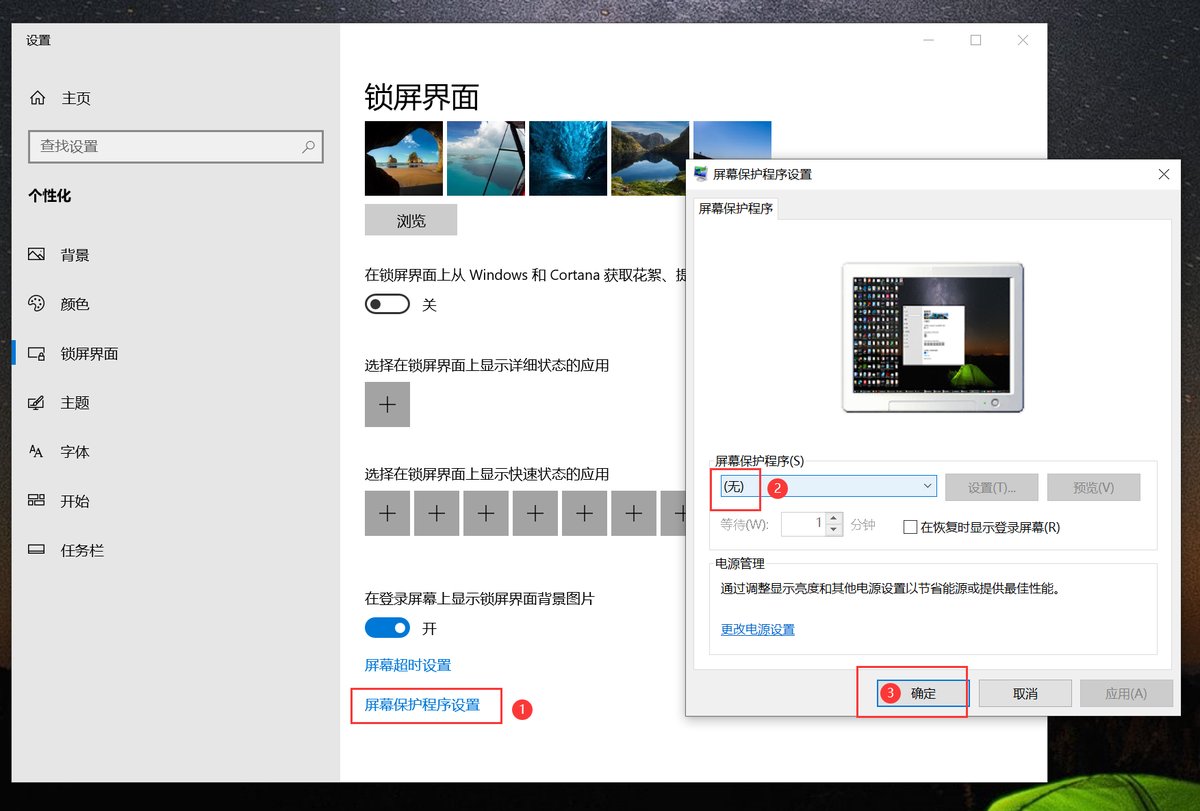Image resolution: width=1200 pixels, height=811 pixels.
Task: Open 屏幕超时设置 link
Action: [408, 665]
